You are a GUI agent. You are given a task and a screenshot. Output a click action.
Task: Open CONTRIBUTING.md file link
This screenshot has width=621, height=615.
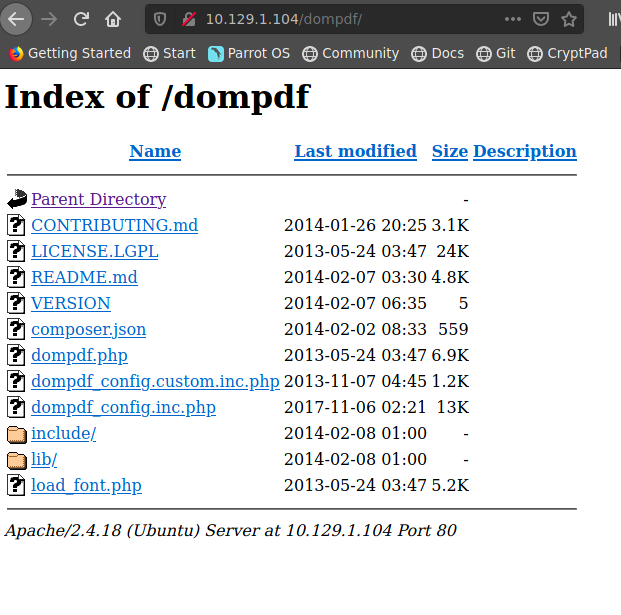click(114, 225)
